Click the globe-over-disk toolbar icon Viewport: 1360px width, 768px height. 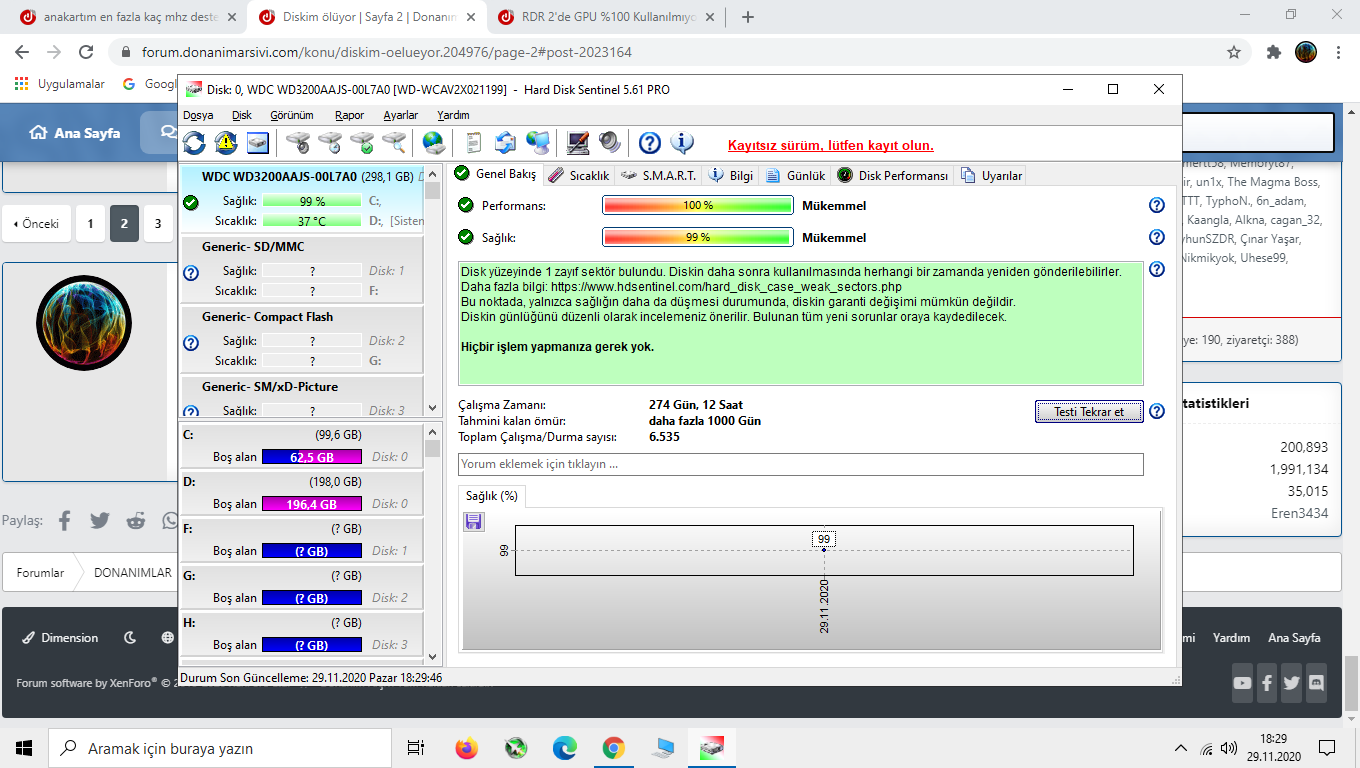(433, 143)
